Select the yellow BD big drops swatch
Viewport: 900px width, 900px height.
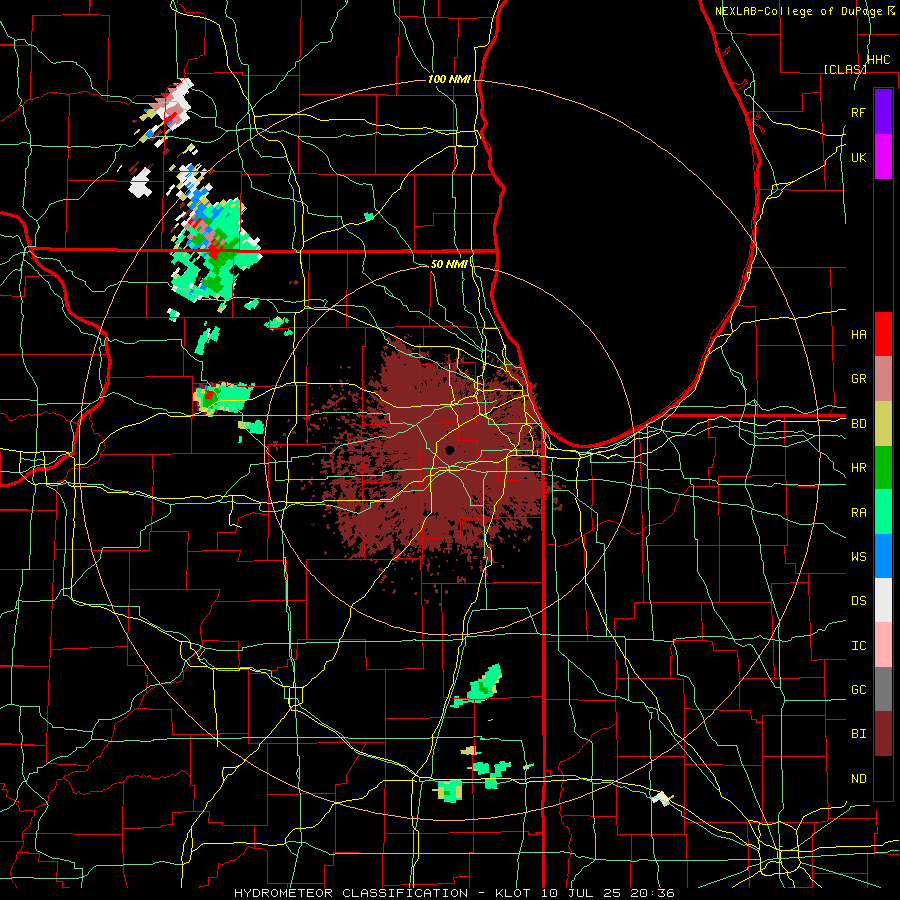pos(883,423)
